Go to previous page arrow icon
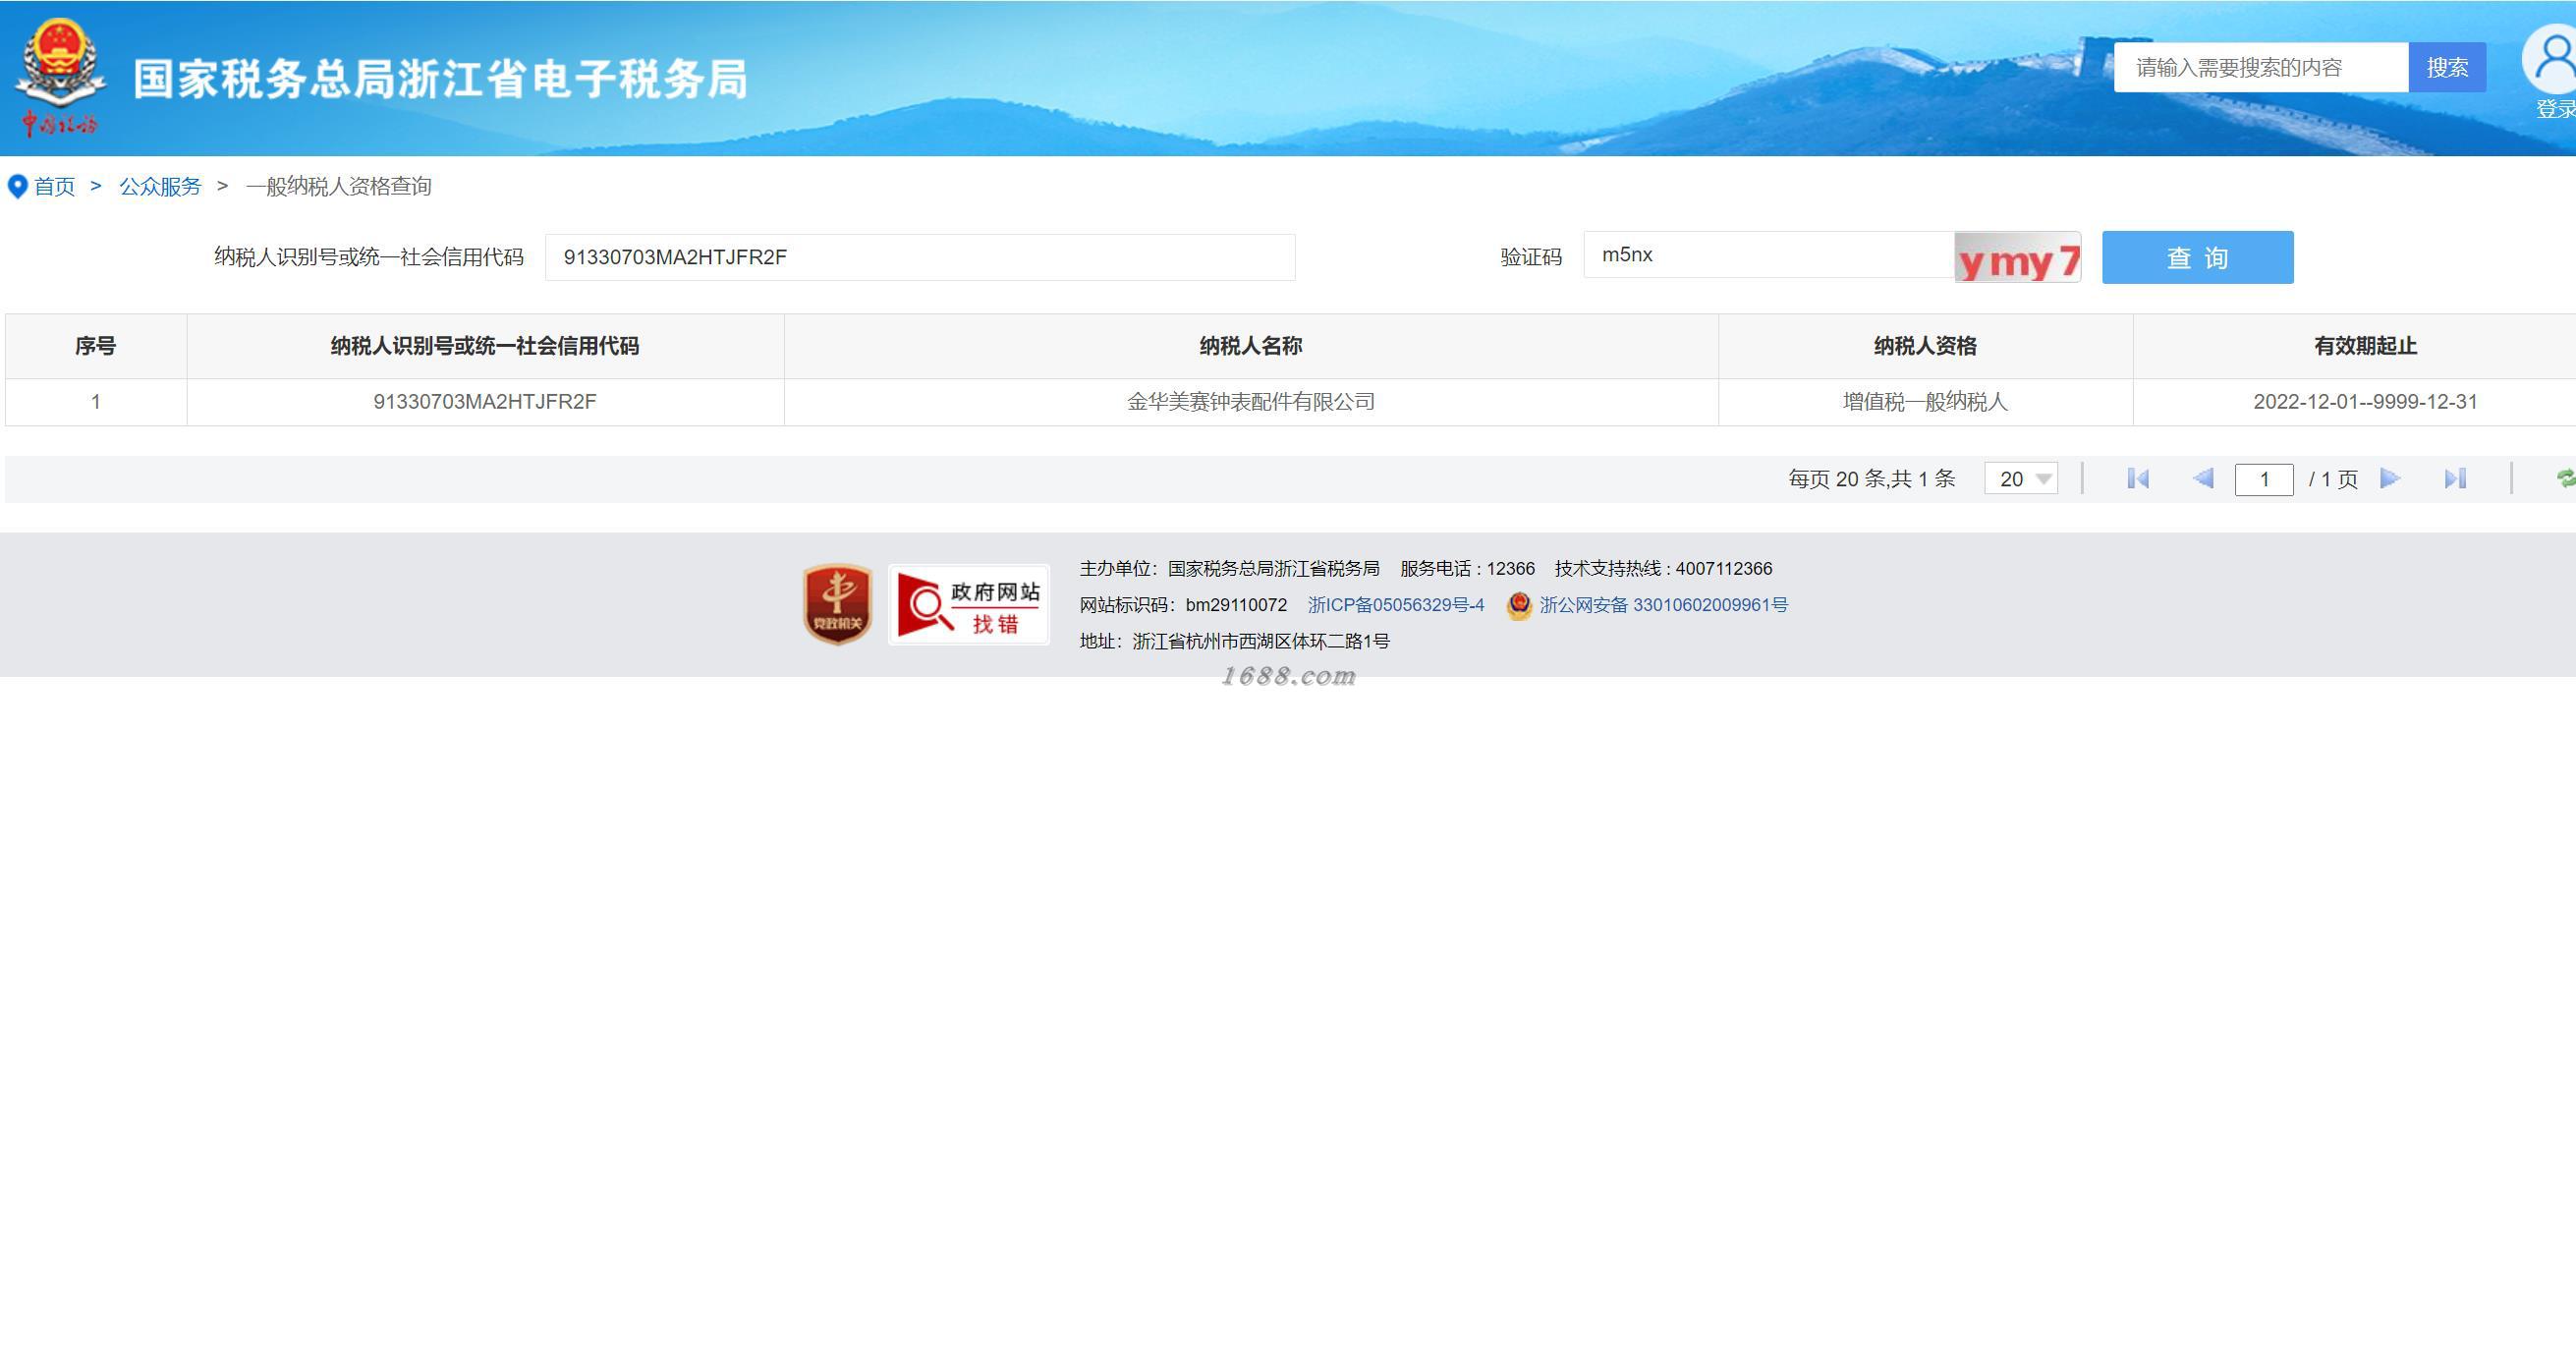The height and width of the screenshot is (1347, 2576). (2202, 479)
